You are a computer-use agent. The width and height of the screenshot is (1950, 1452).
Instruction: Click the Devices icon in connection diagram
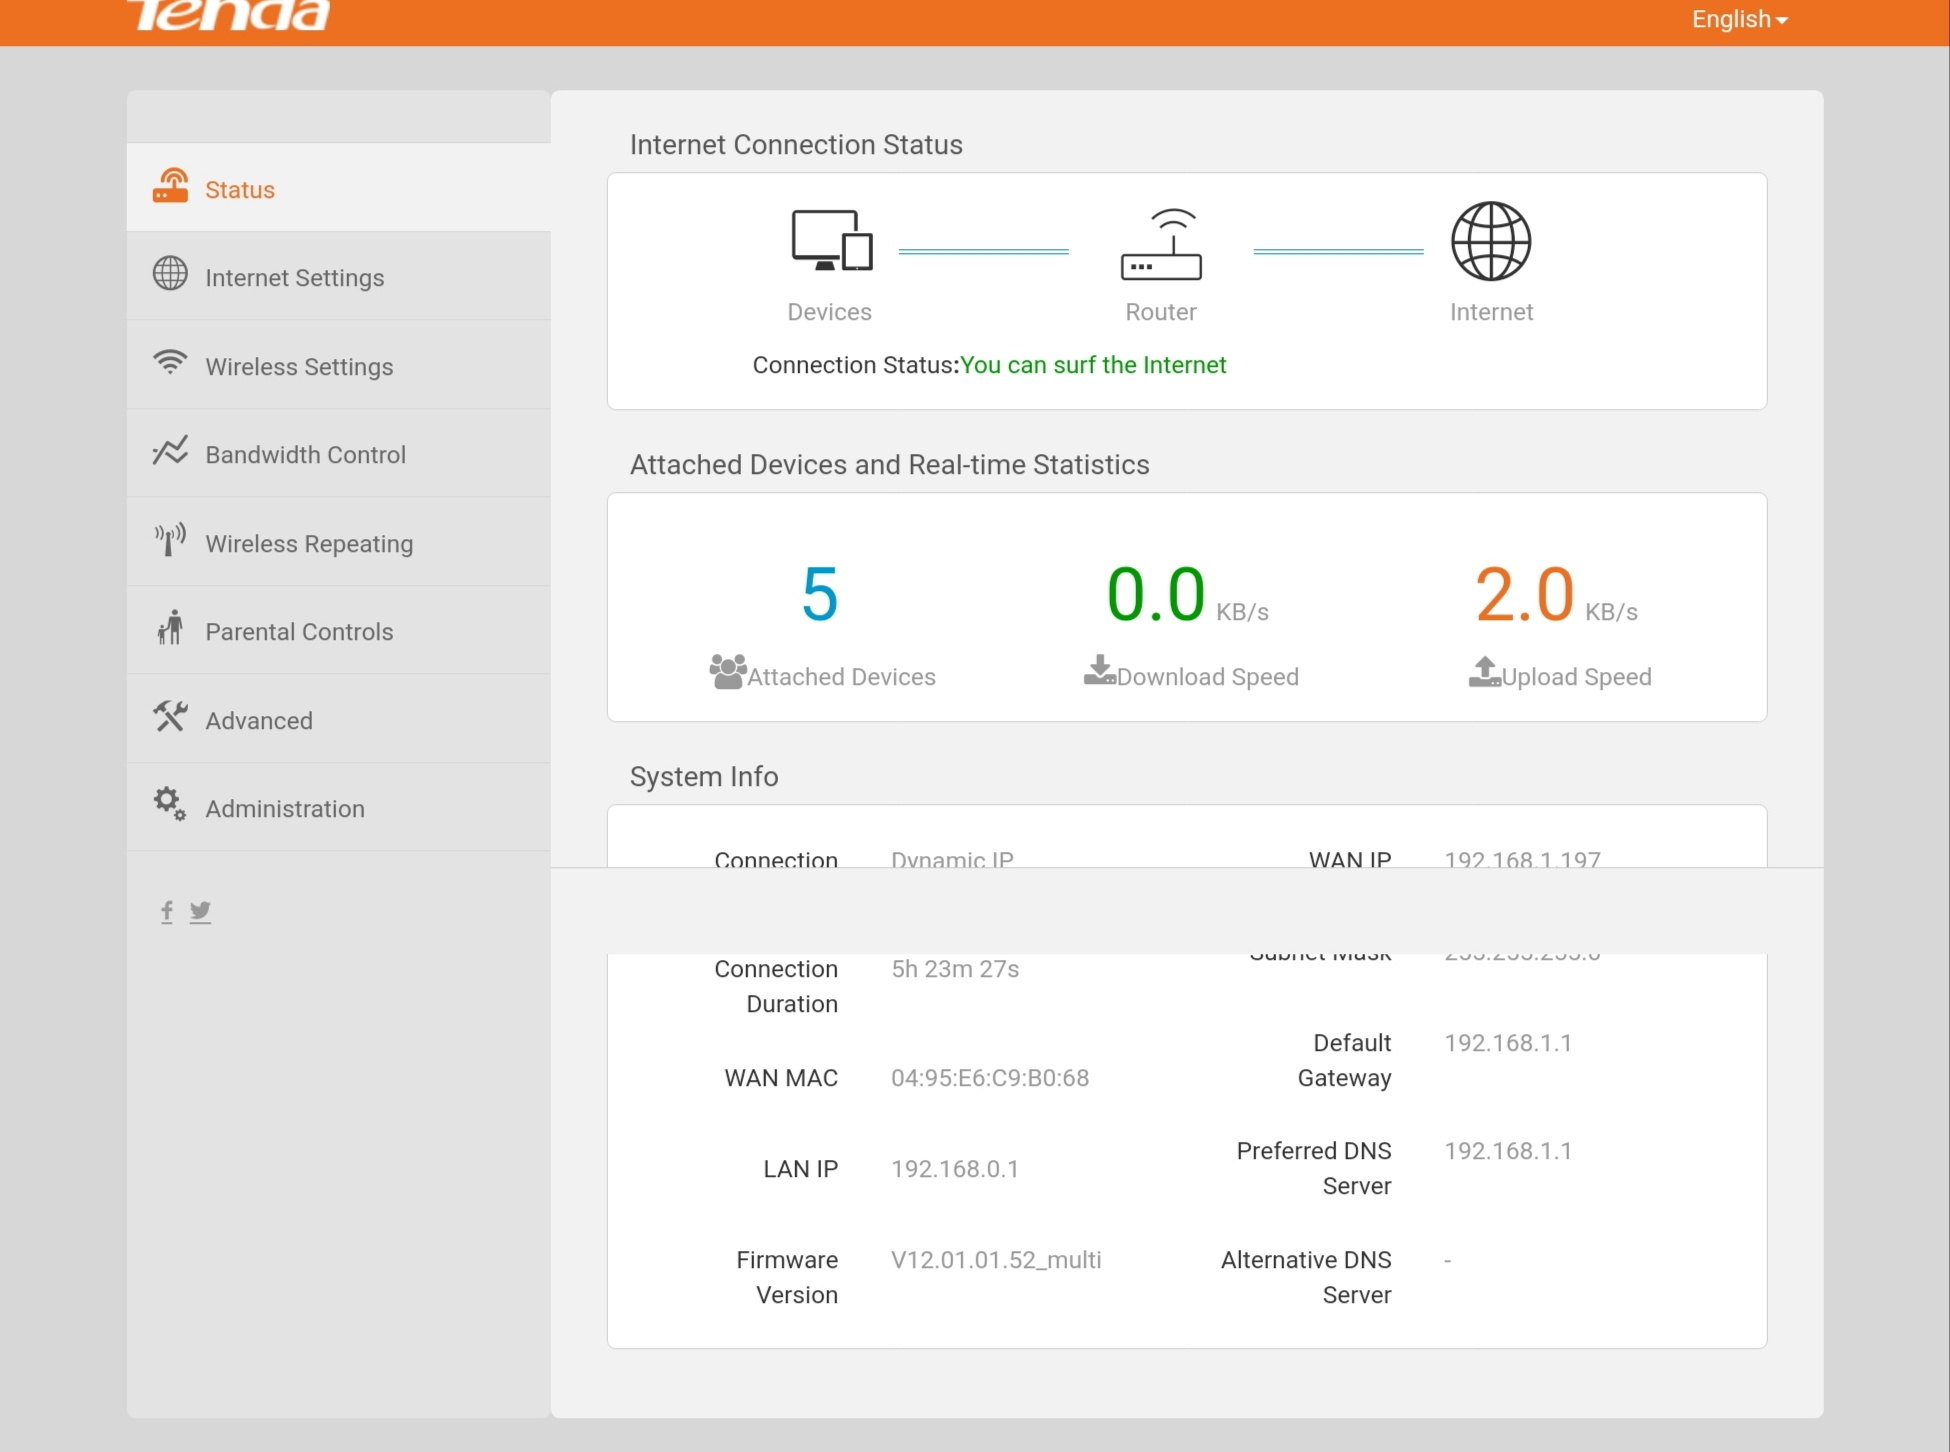tap(831, 241)
